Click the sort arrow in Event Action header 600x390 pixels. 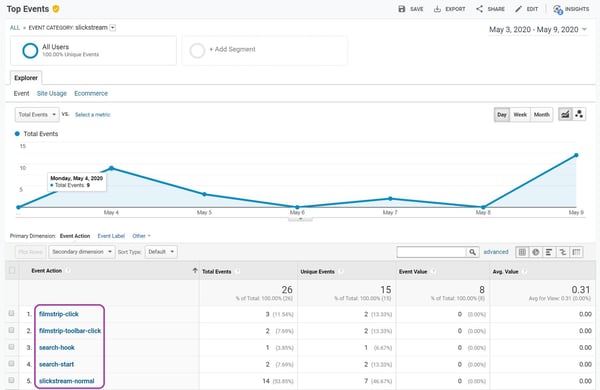pyautogui.click(x=195, y=271)
